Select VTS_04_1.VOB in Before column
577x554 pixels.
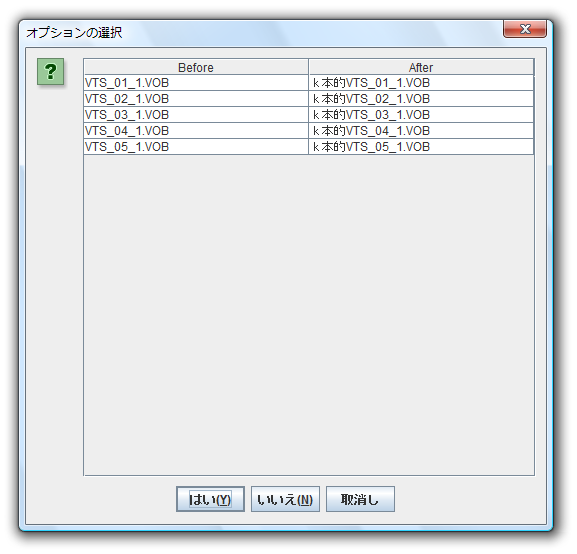click(x=196, y=131)
